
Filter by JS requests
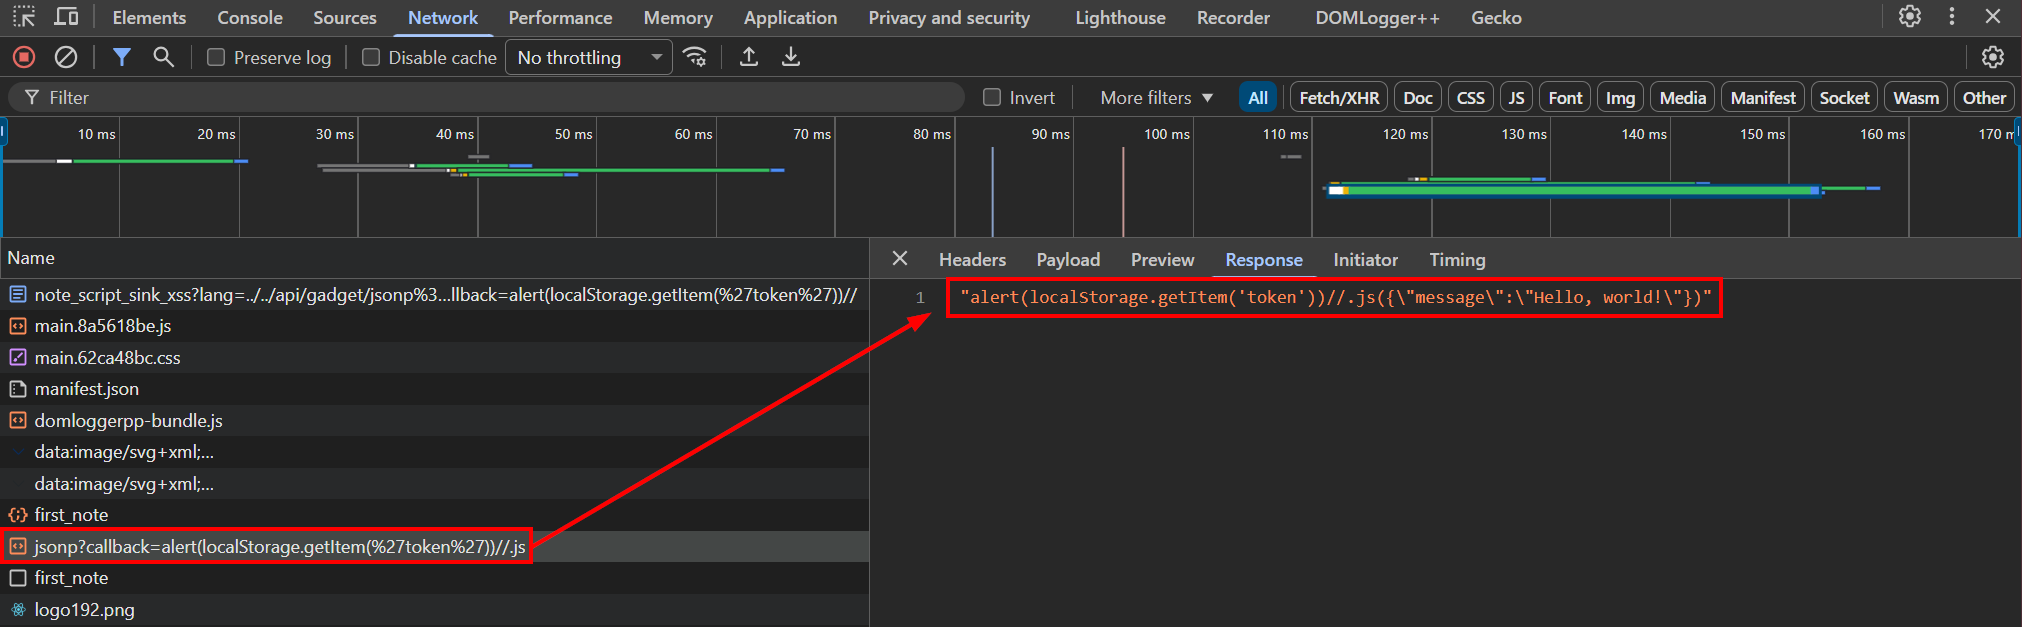1517,97
